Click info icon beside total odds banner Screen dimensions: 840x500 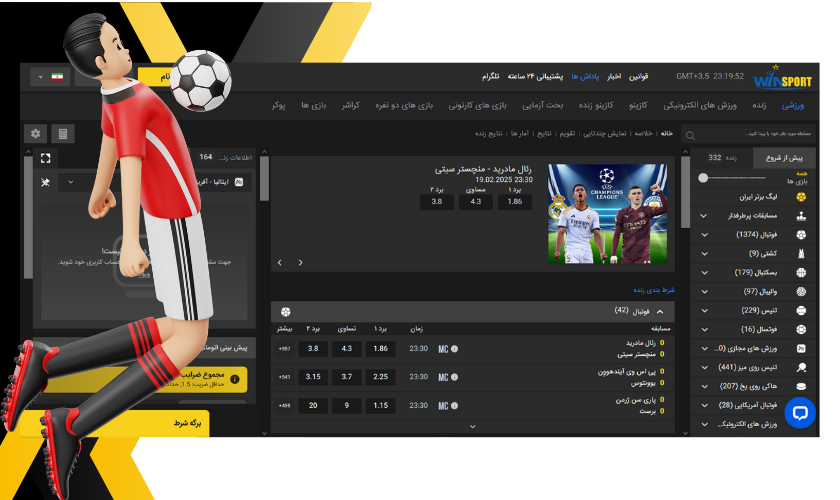(x=235, y=379)
